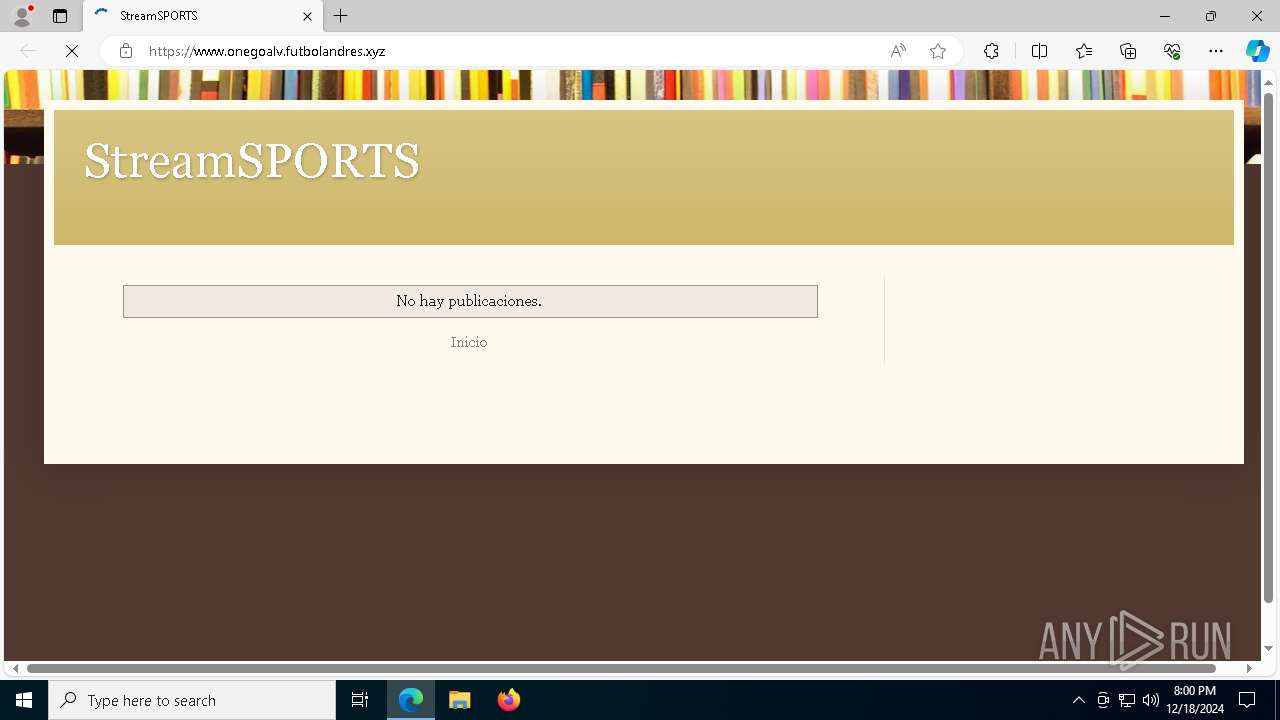Screen dimensions: 1280x720
Task: Minimize the Edge window
Action: [1164, 16]
